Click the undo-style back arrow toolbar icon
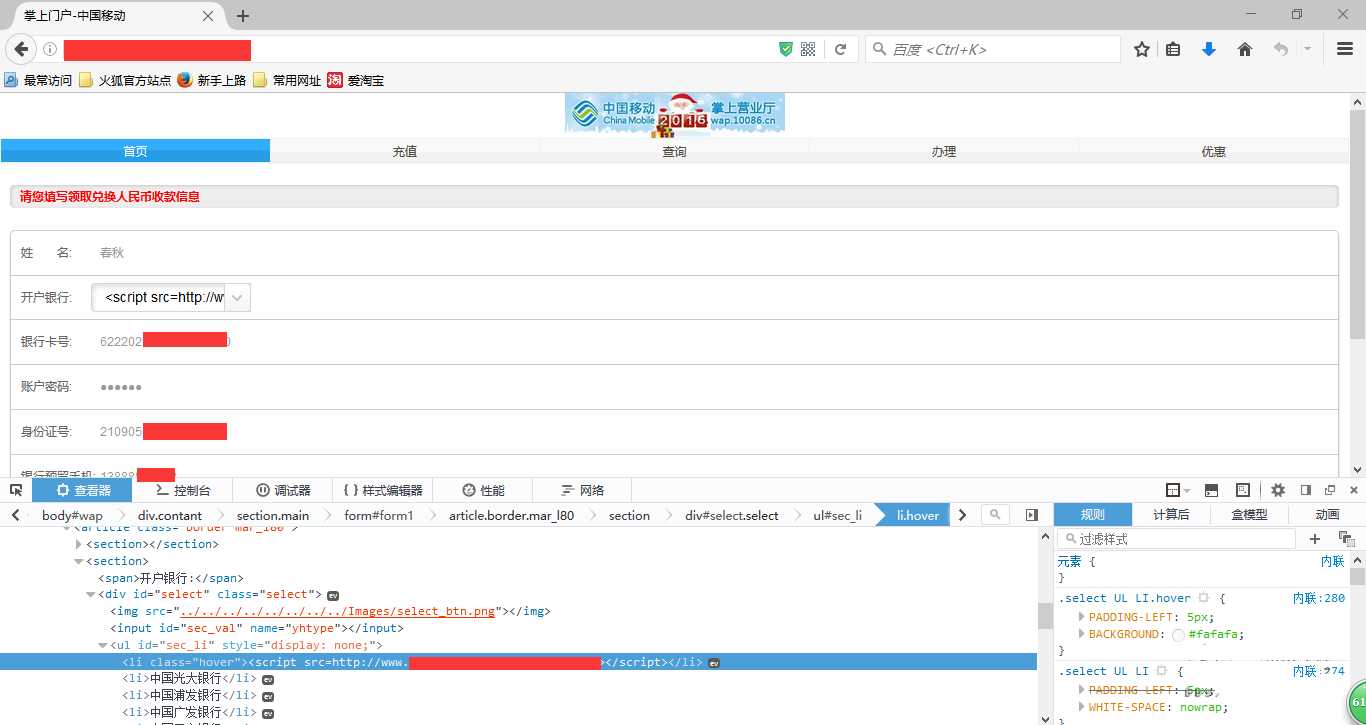 1280,49
